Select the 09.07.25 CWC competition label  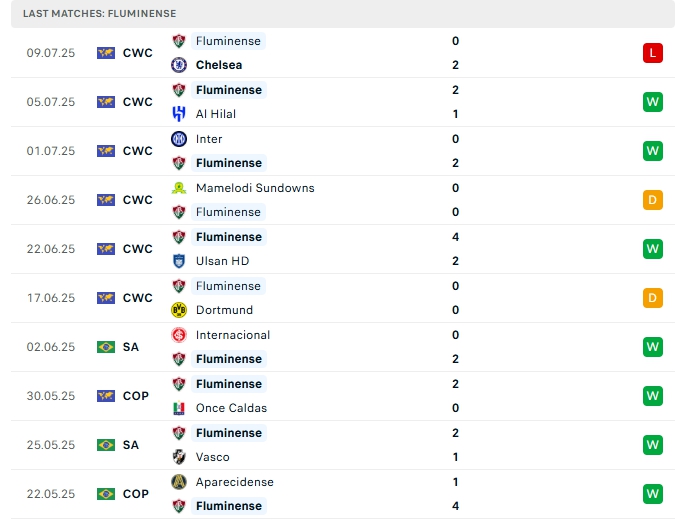point(137,53)
